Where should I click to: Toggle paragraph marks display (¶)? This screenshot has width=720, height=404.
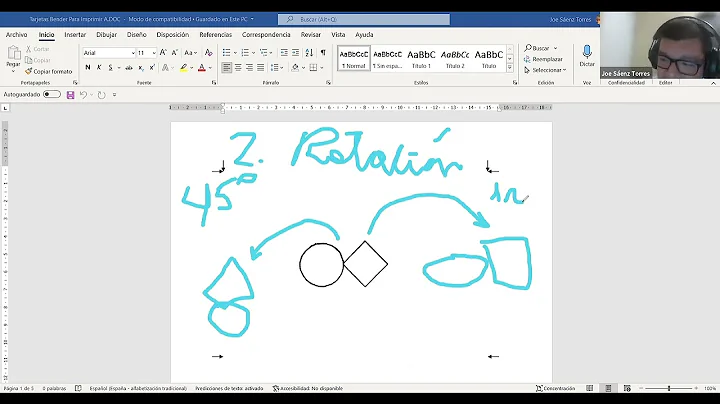[x=323, y=53]
